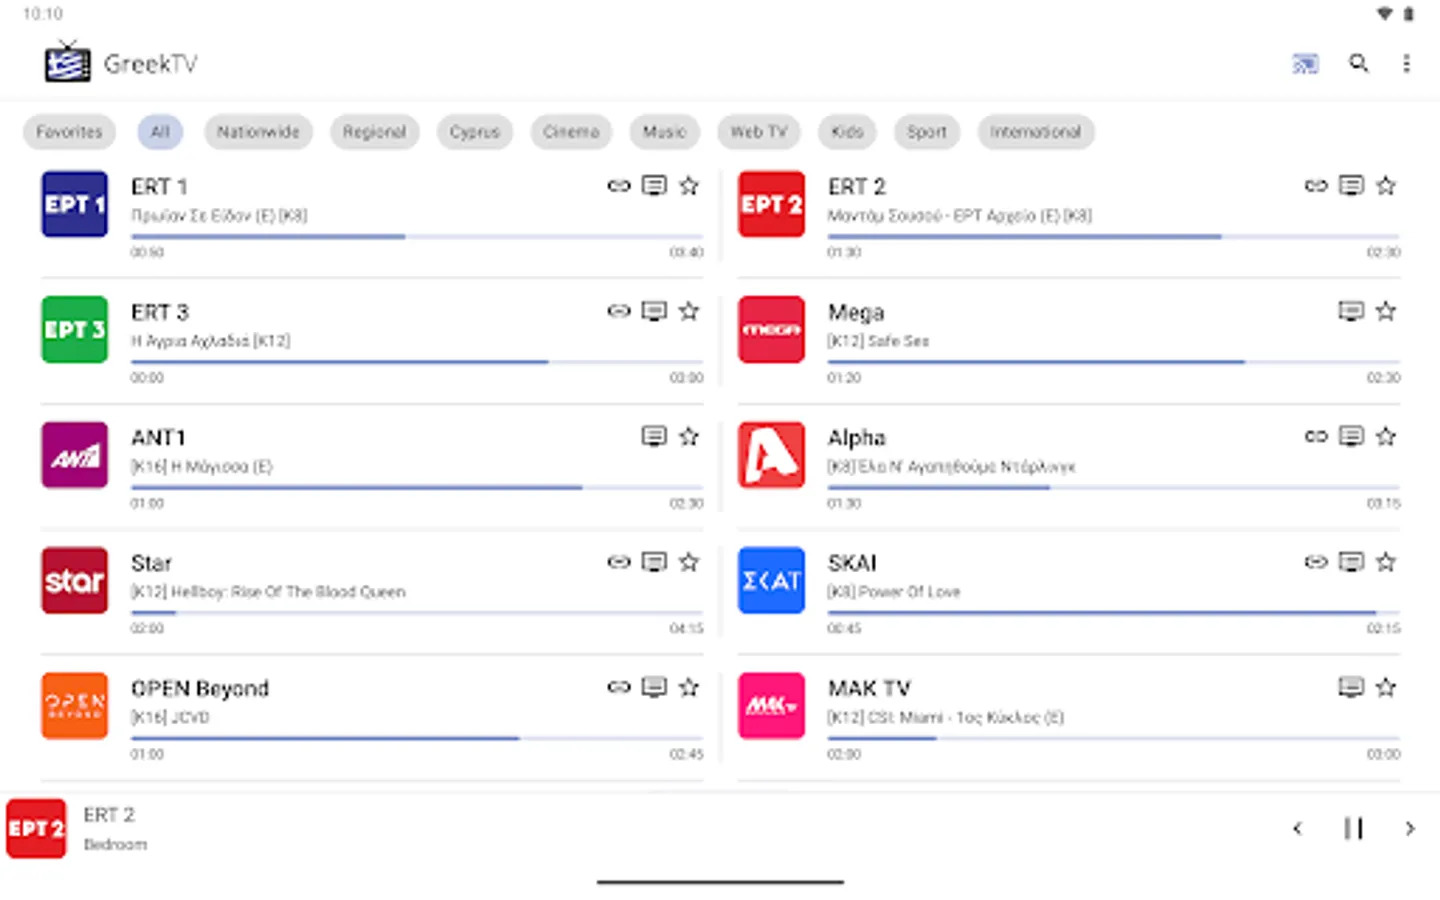Click the link icon next to ERT 1
Viewport: 1440px width, 900px height.
[x=618, y=185]
